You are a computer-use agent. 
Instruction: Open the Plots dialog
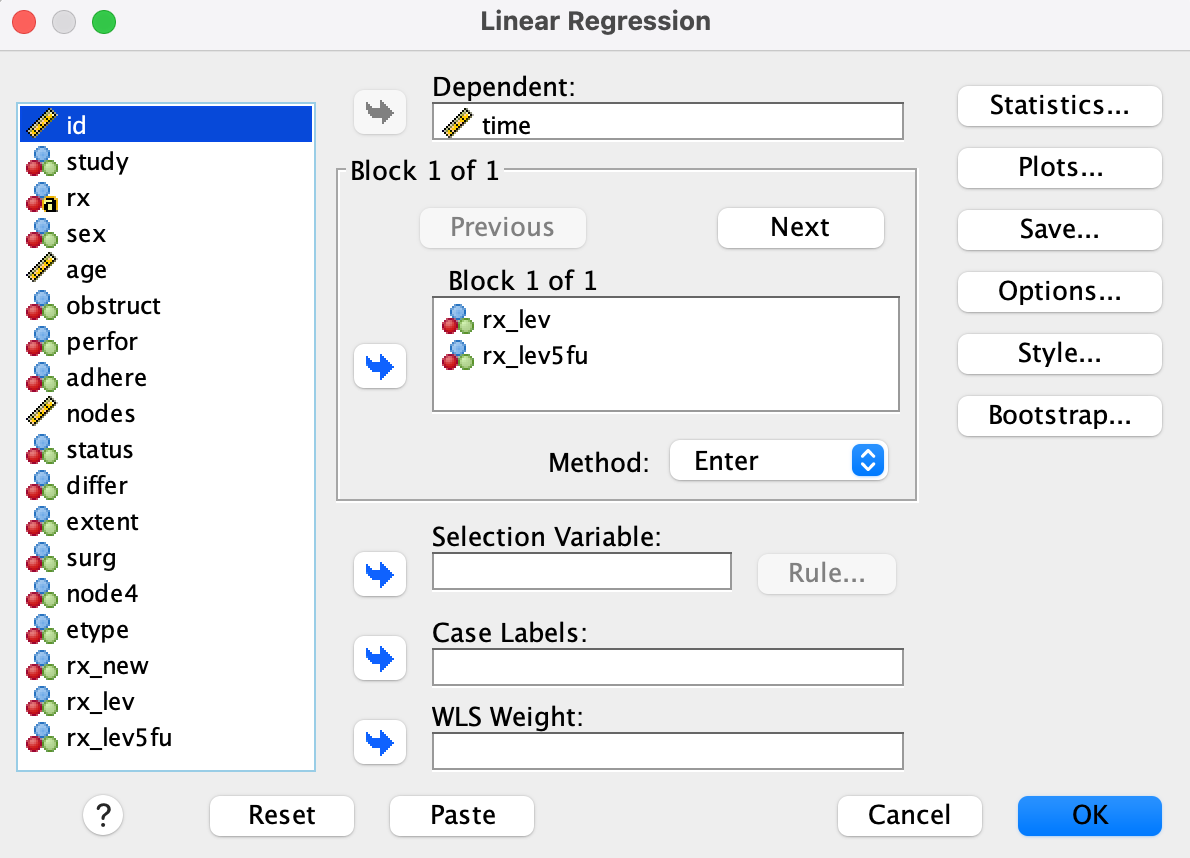[x=1059, y=168]
